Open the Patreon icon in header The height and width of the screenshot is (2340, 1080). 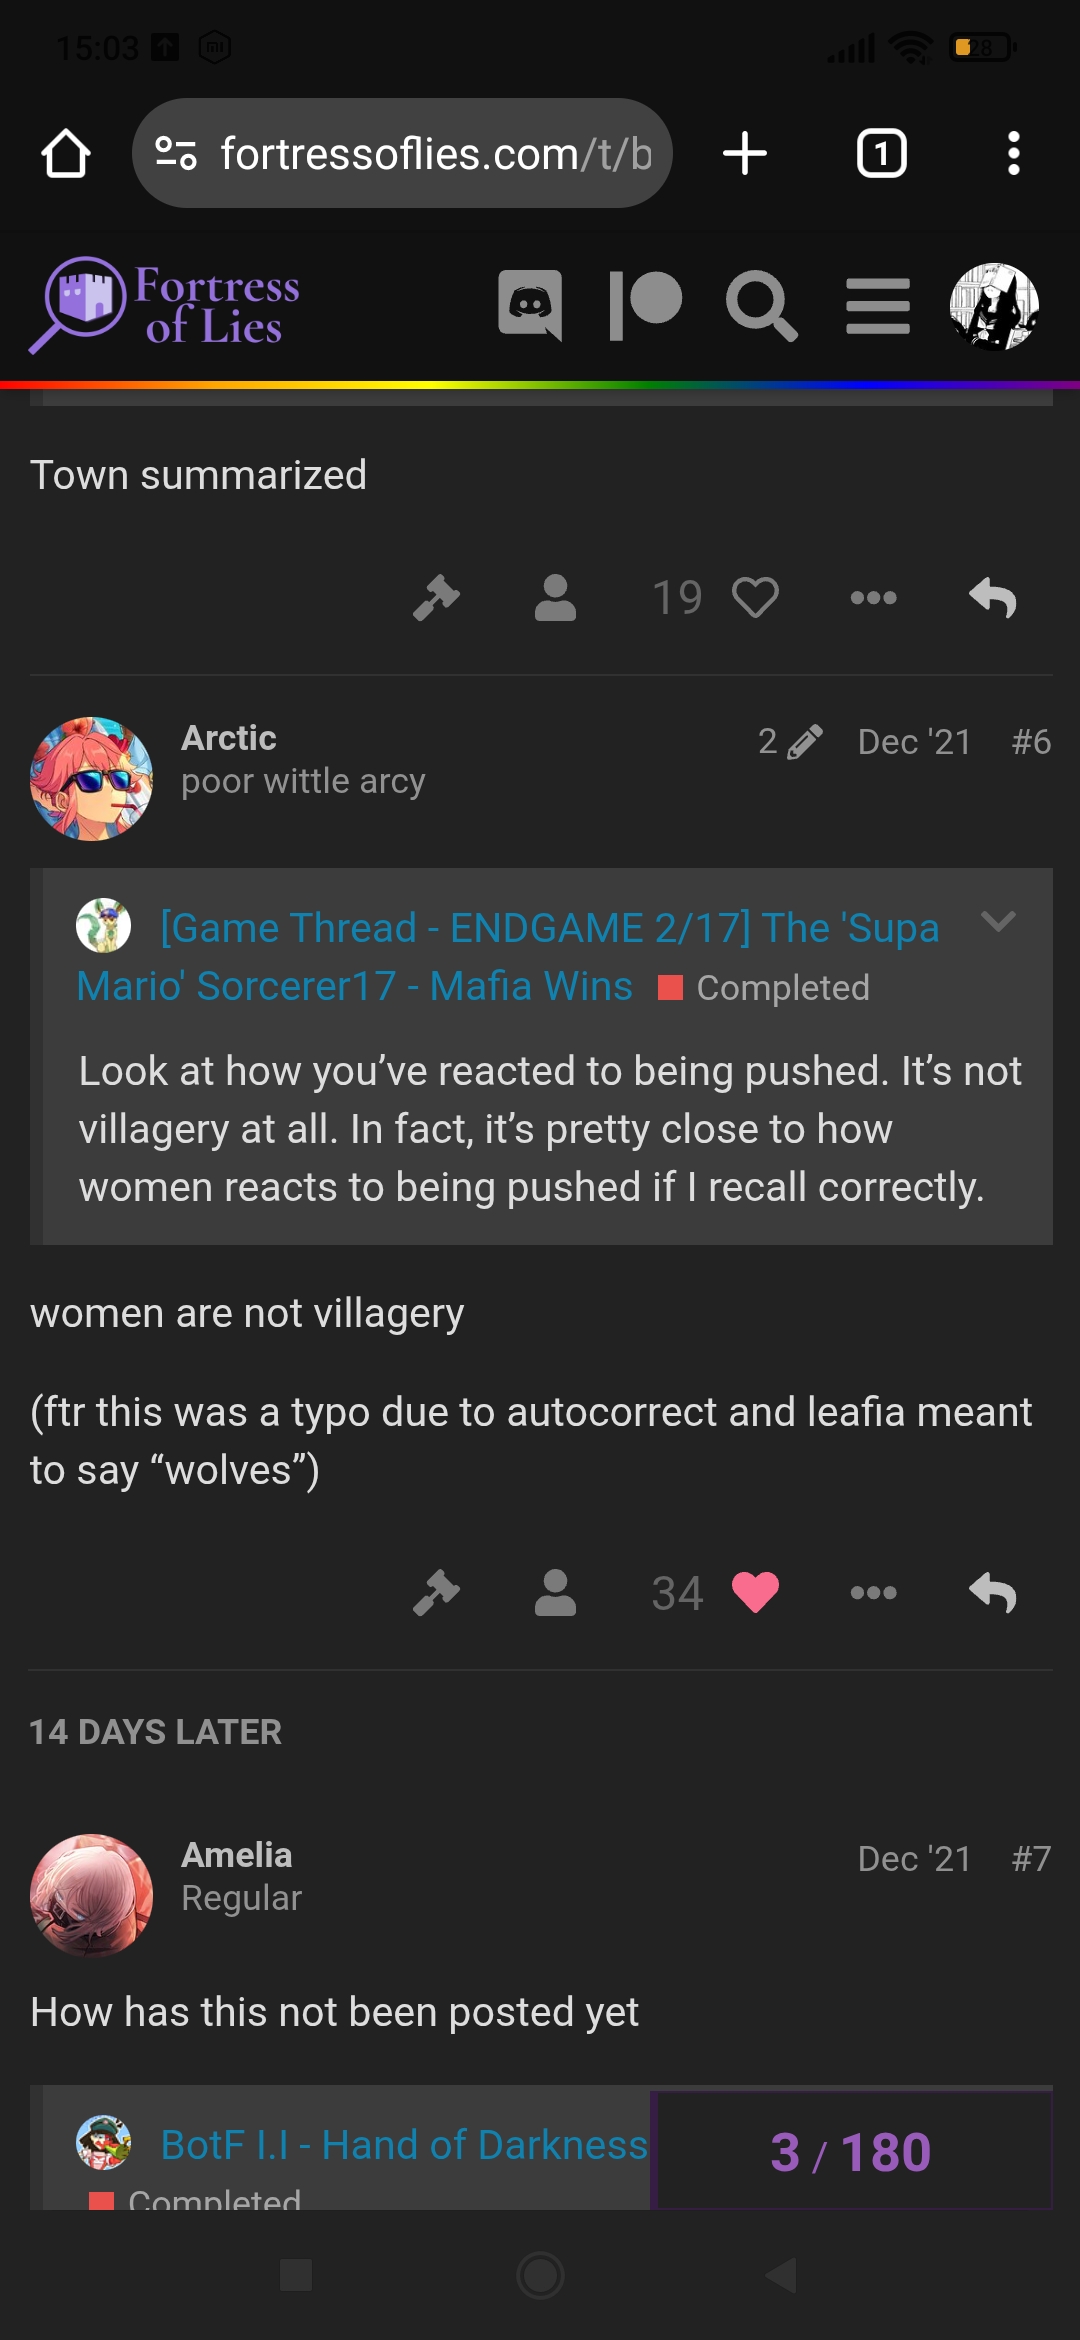click(645, 305)
